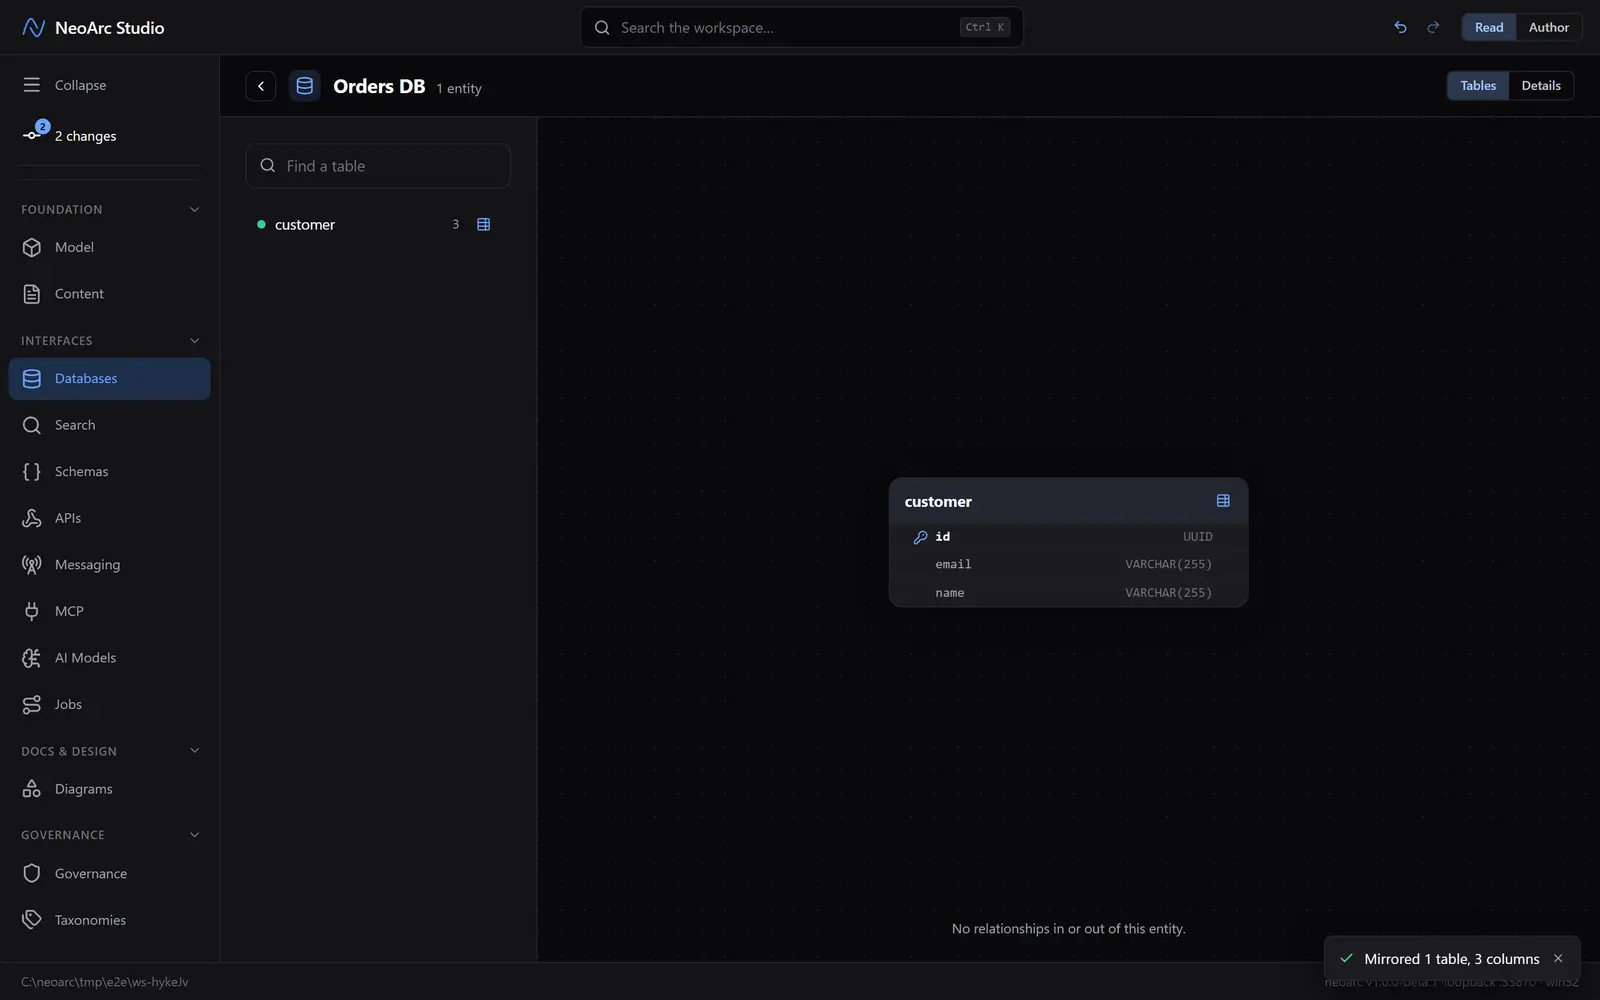Collapse the sidebar using the hamburger icon
Image resolution: width=1600 pixels, height=1000 pixels.
point(32,85)
